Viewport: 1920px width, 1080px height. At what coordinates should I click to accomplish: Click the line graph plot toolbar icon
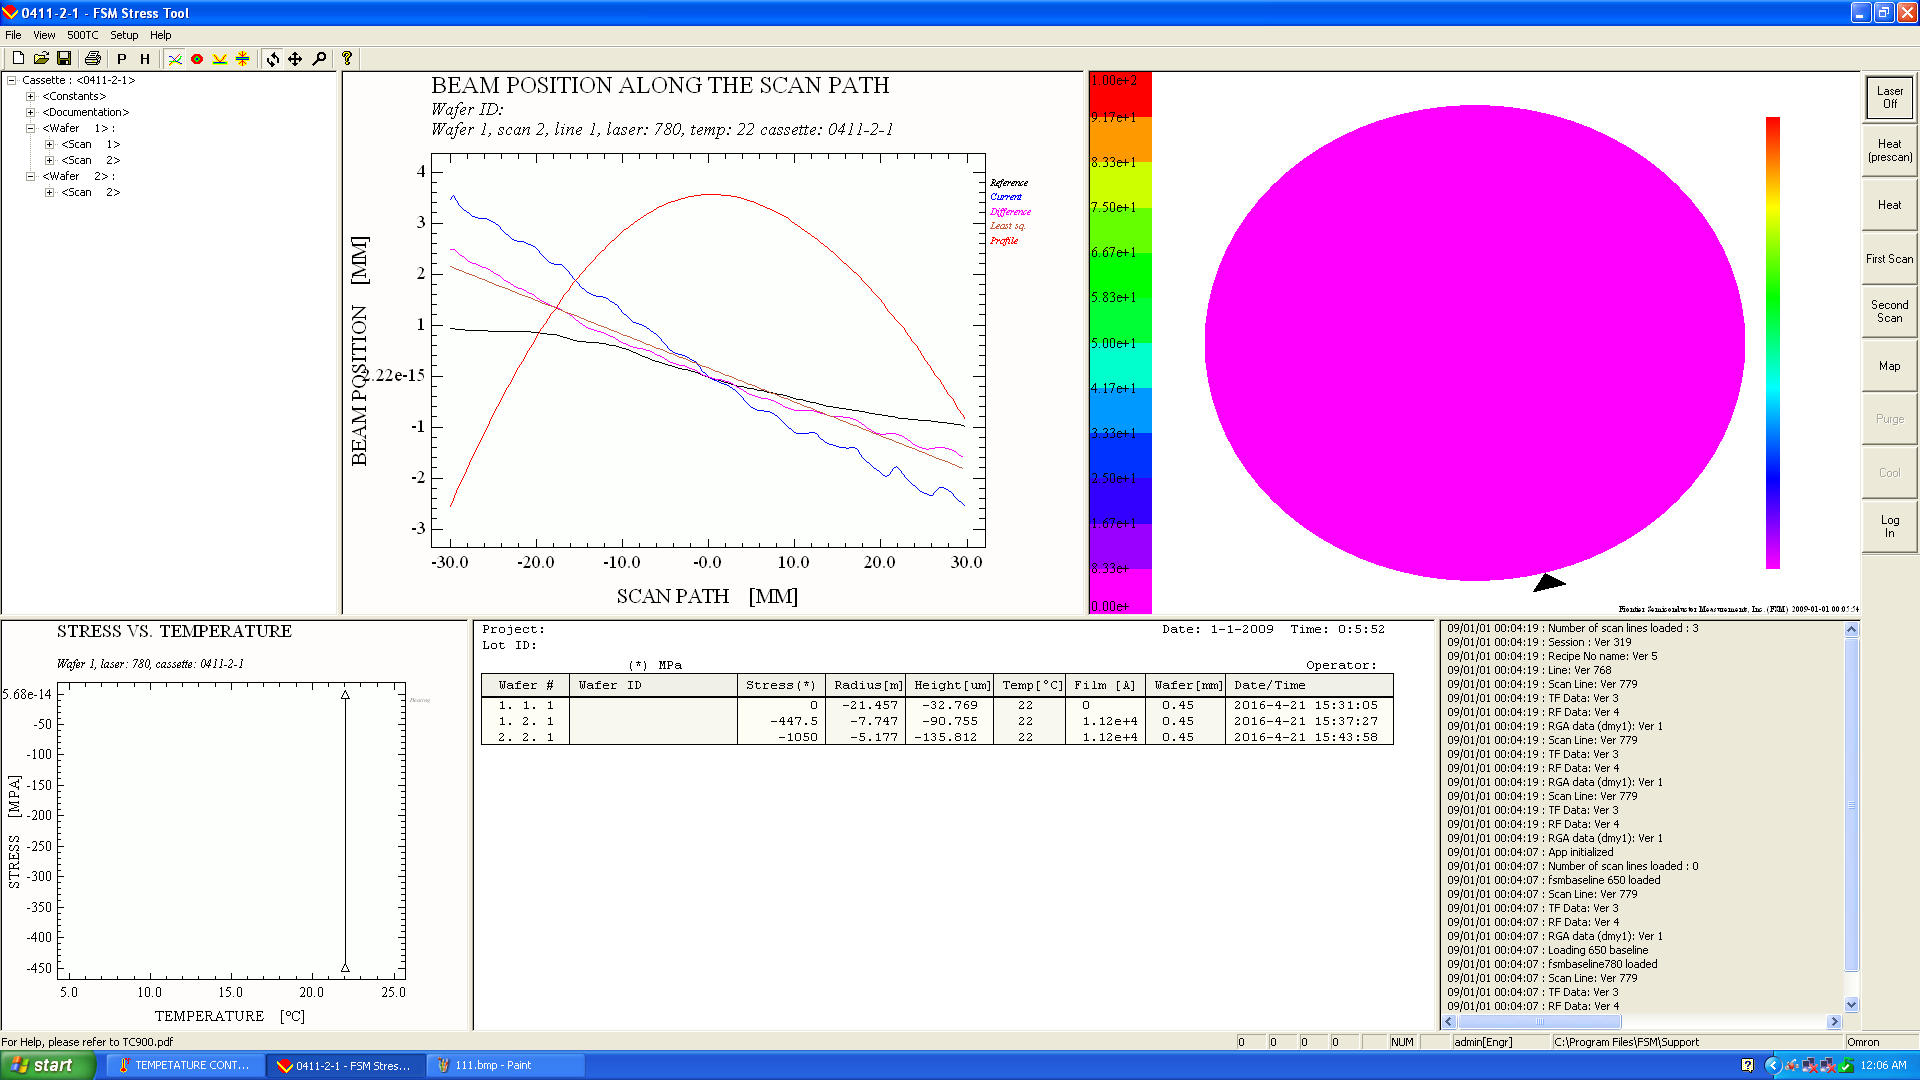point(175,59)
